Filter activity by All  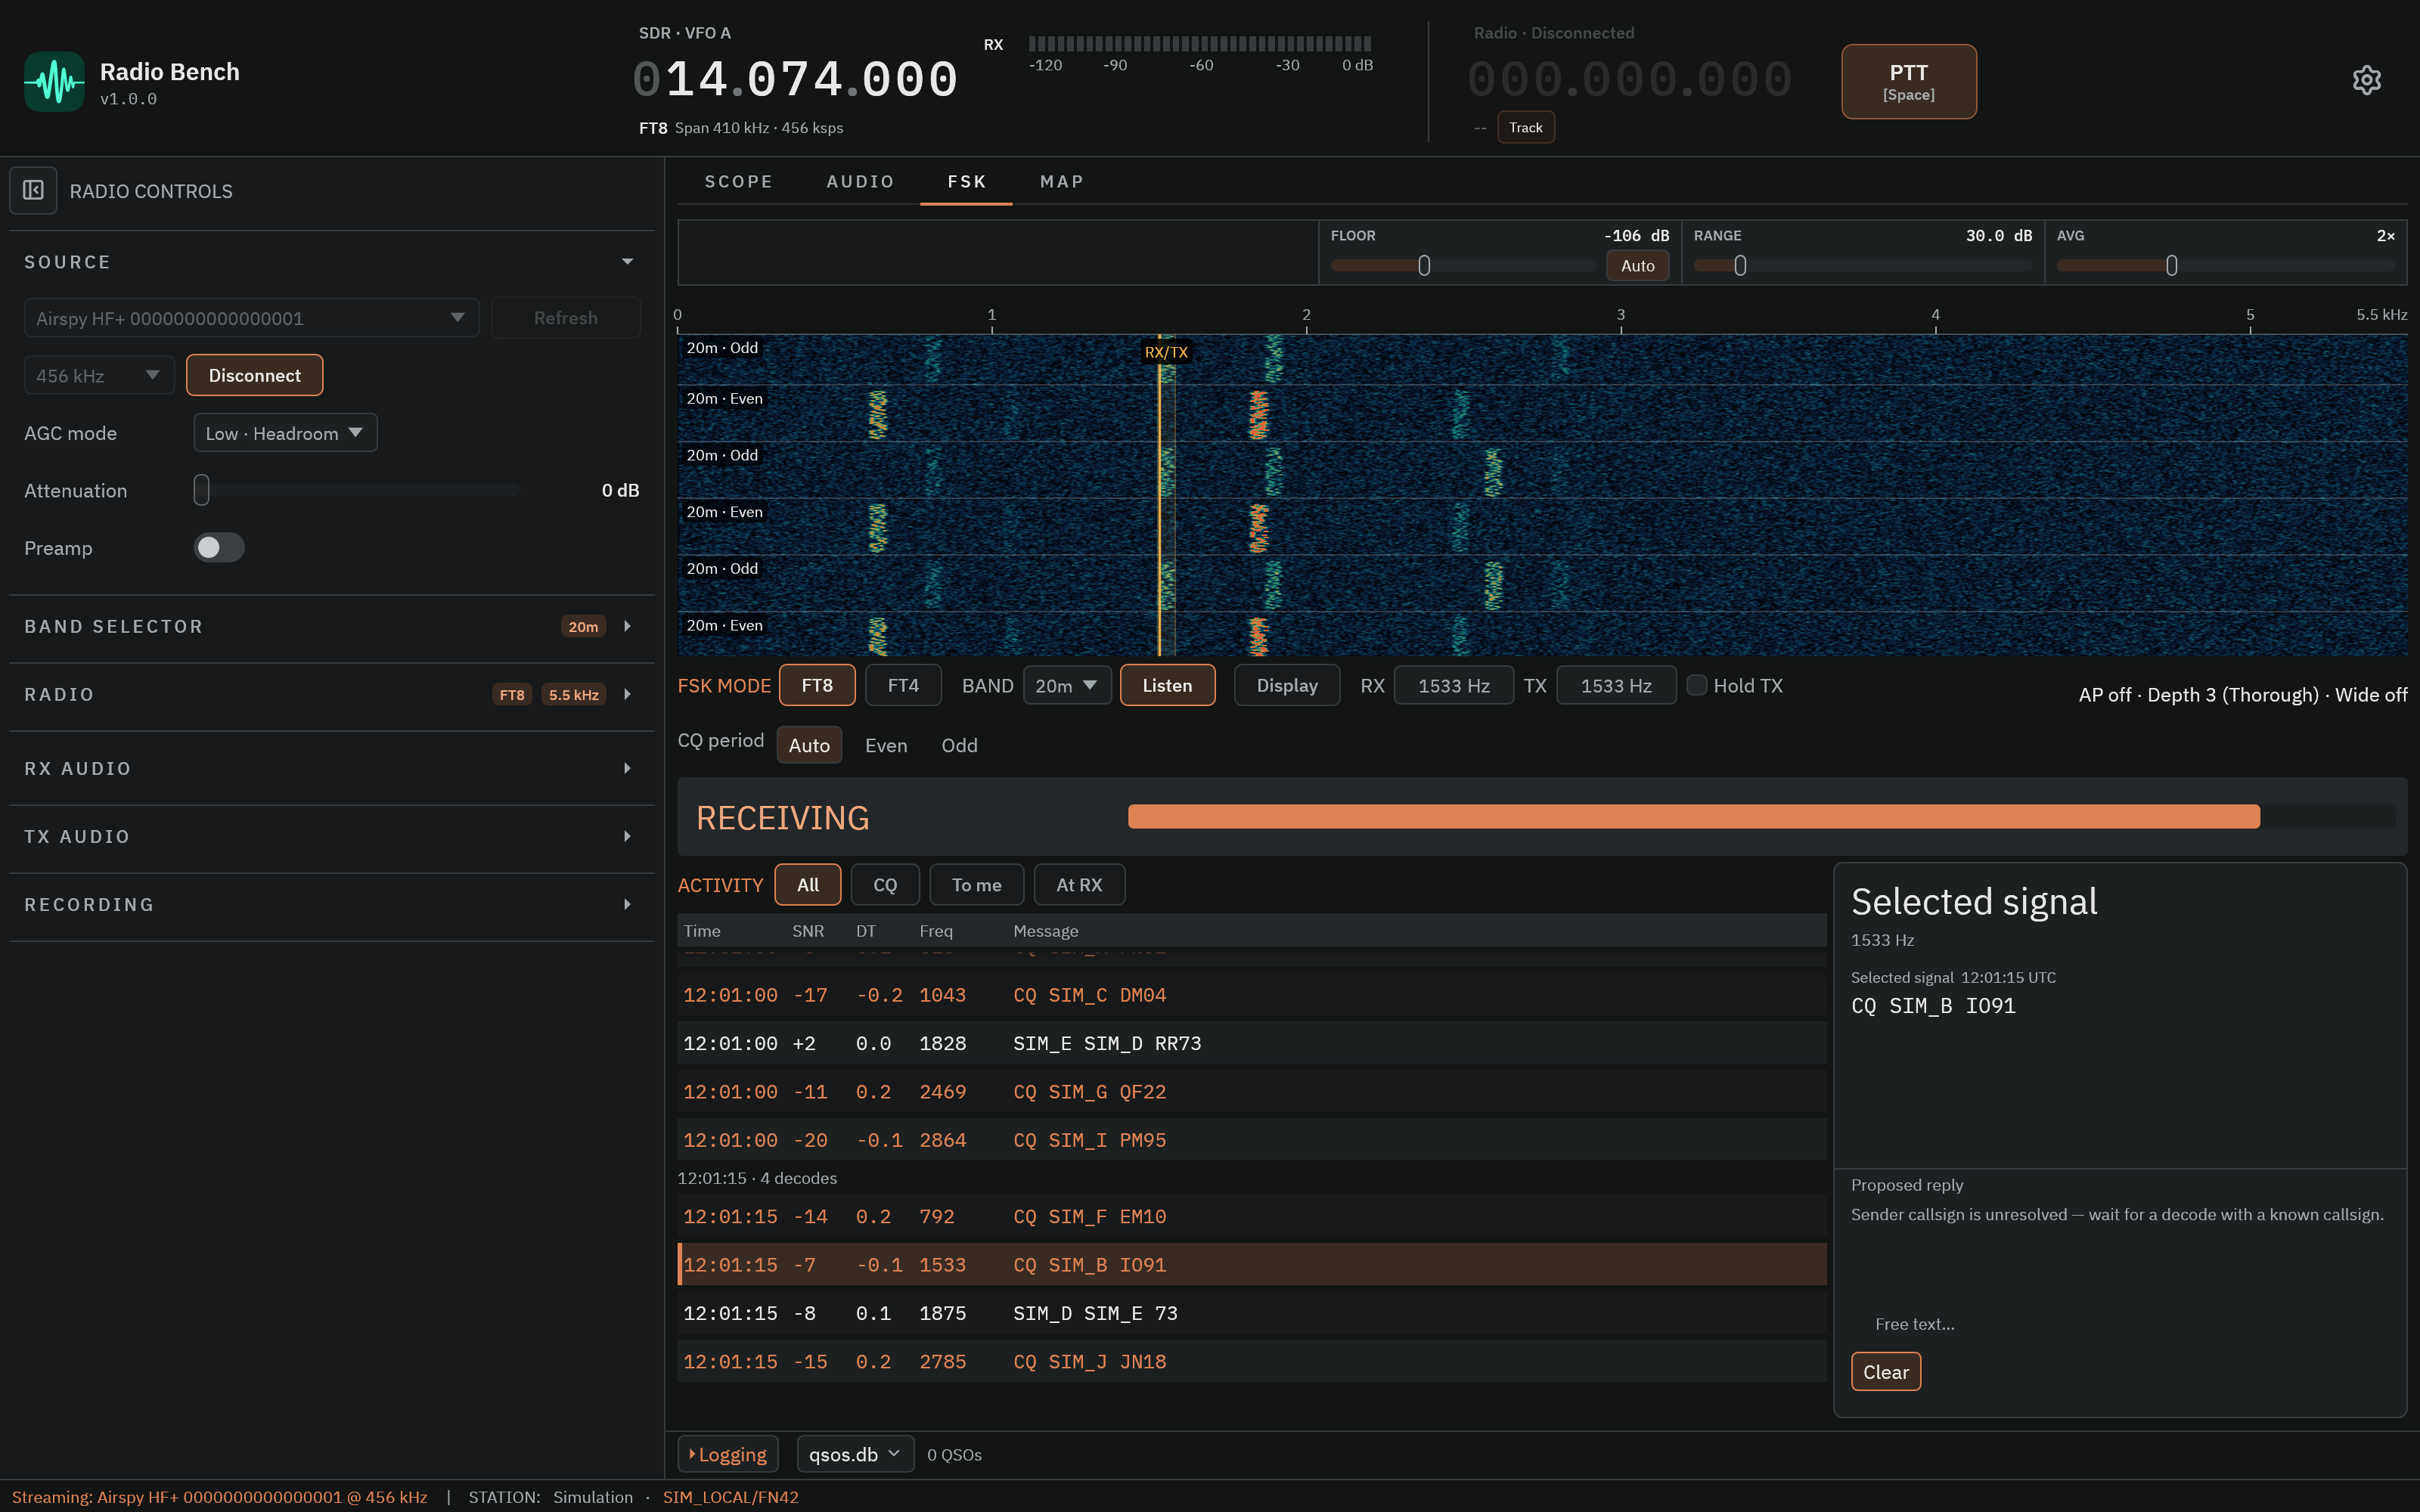coord(807,885)
